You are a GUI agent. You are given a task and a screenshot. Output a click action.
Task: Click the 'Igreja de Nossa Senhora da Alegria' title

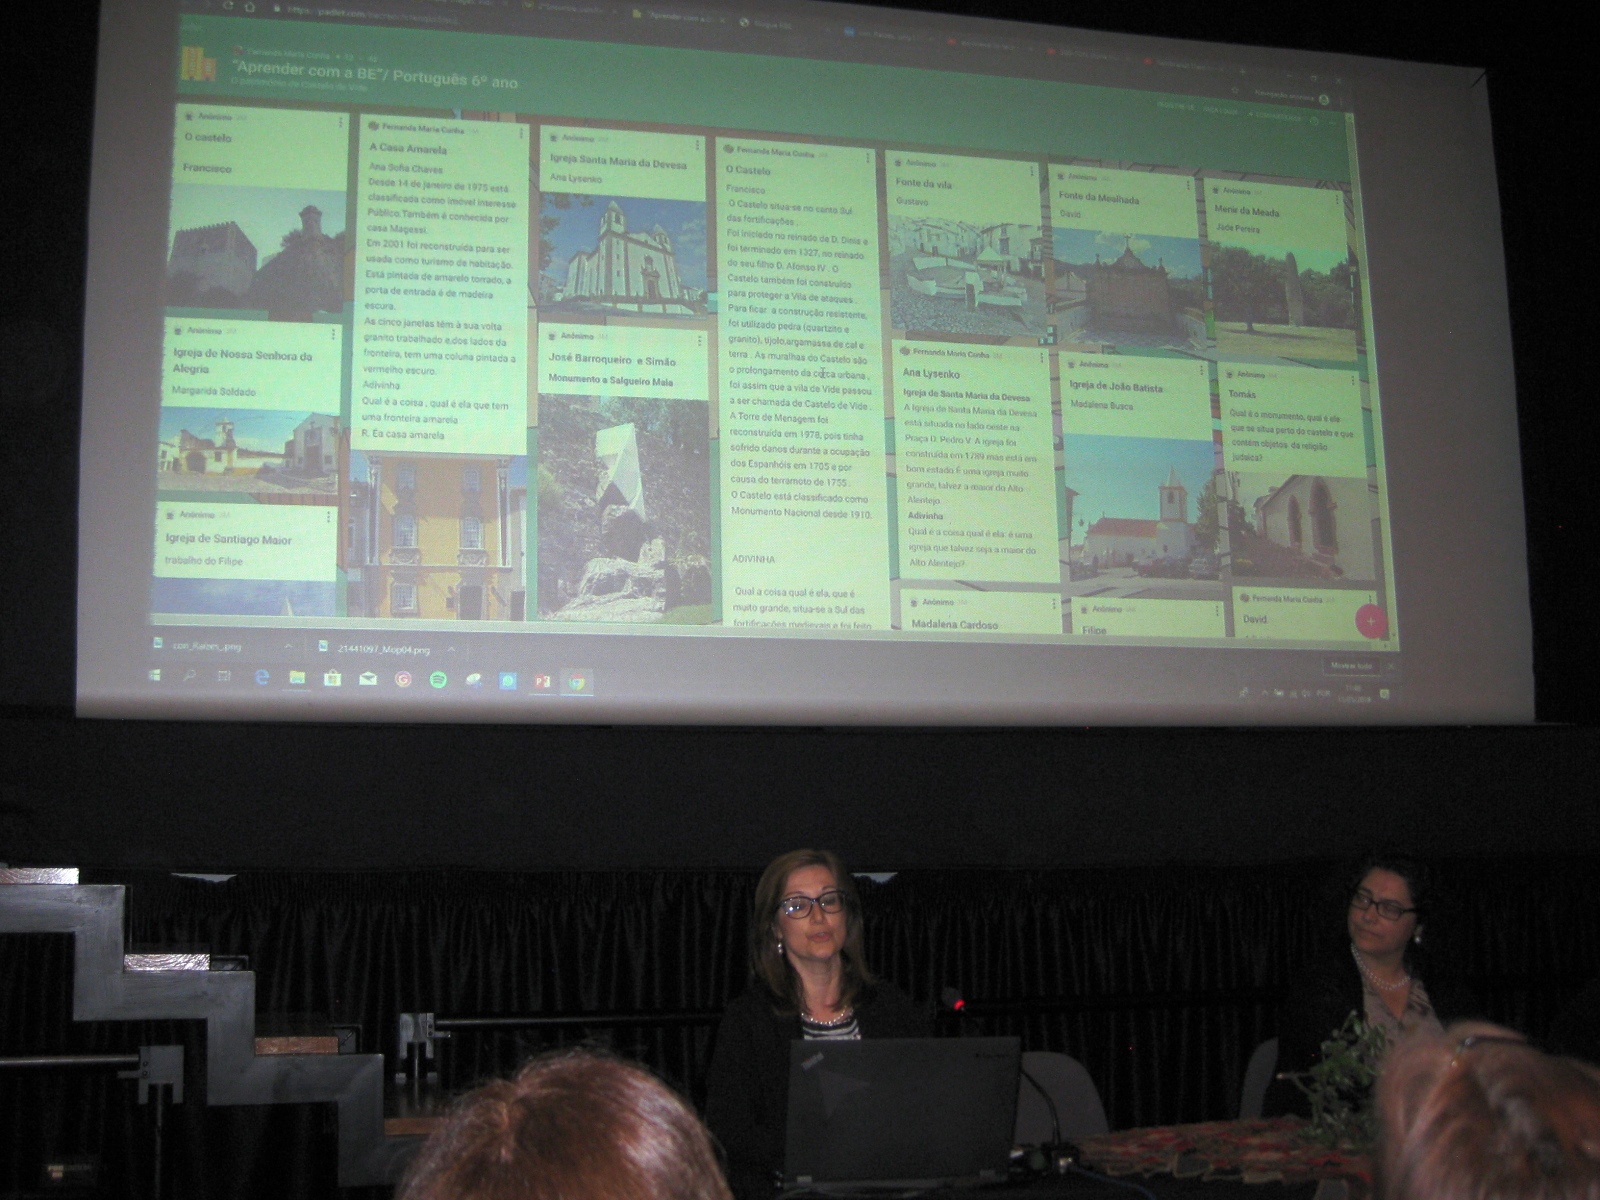point(243,361)
